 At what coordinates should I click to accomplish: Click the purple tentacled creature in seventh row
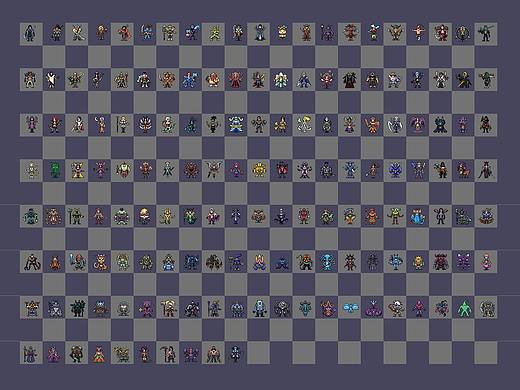coord(372,308)
